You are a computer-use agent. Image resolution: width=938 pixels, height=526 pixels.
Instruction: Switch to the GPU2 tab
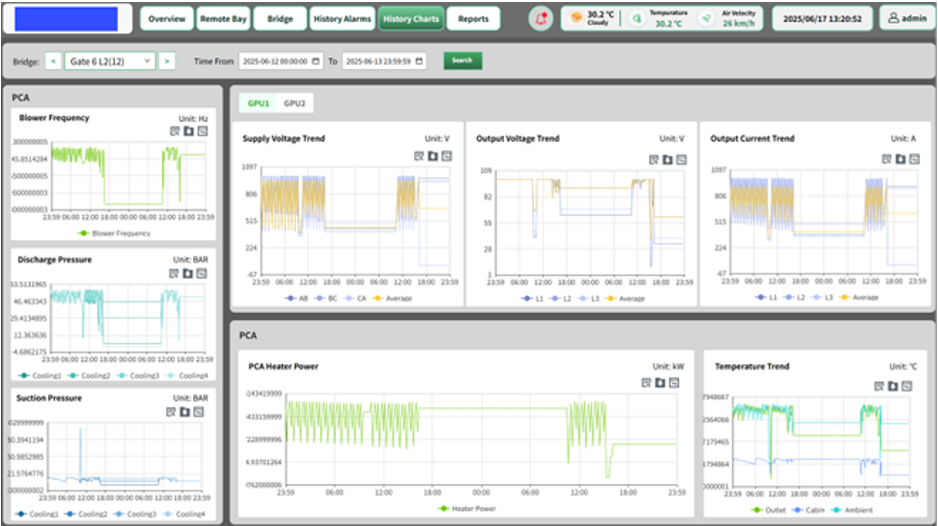pos(294,103)
